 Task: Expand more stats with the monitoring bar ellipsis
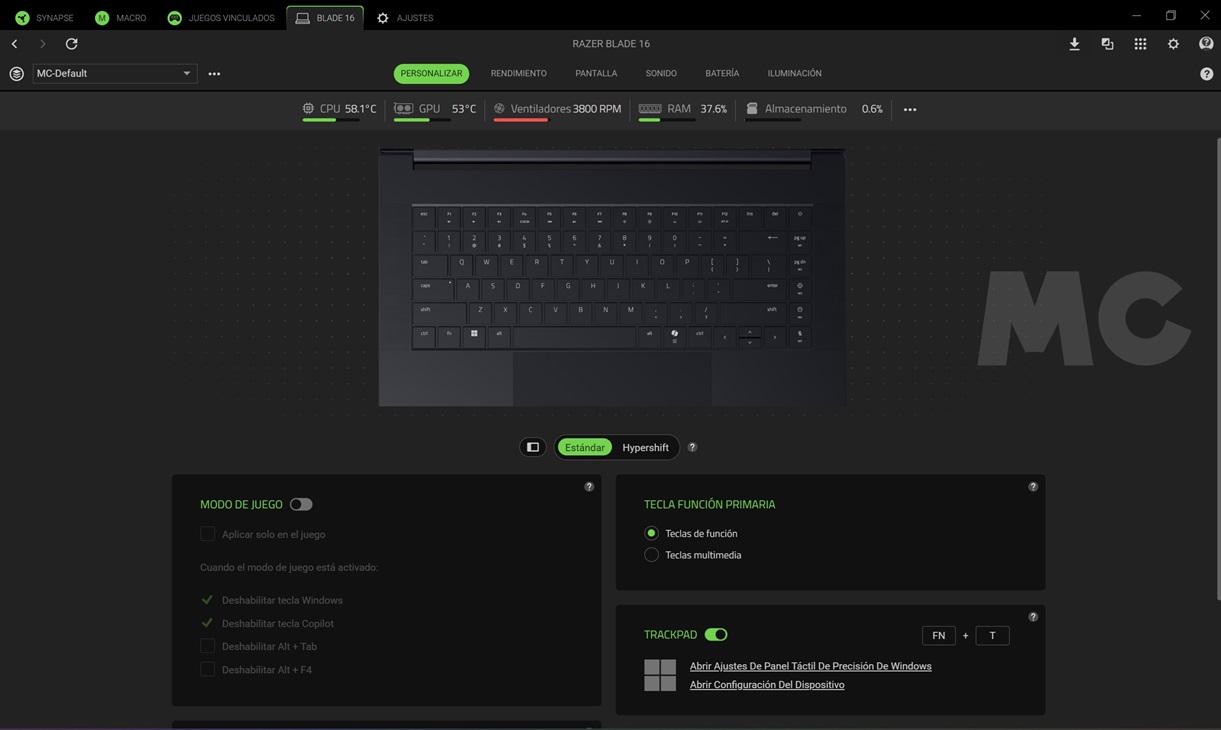click(x=909, y=109)
